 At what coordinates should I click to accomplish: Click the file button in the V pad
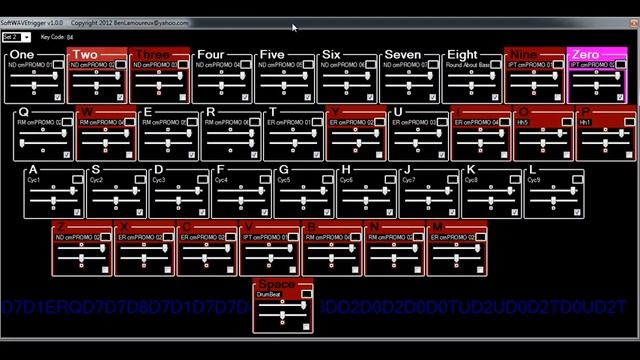click(x=293, y=237)
